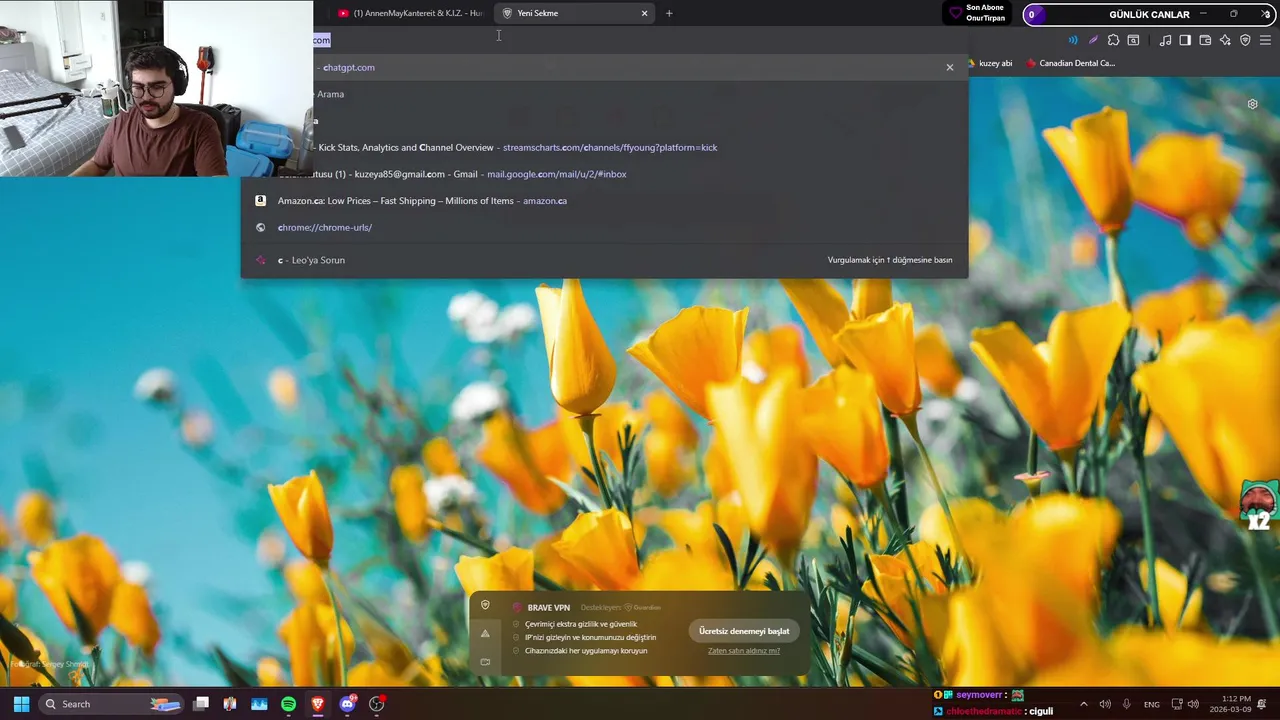Open the notifications bell in the tray
The height and width of the screenshot is (720, 1280).
click(x=1262, y=704)
